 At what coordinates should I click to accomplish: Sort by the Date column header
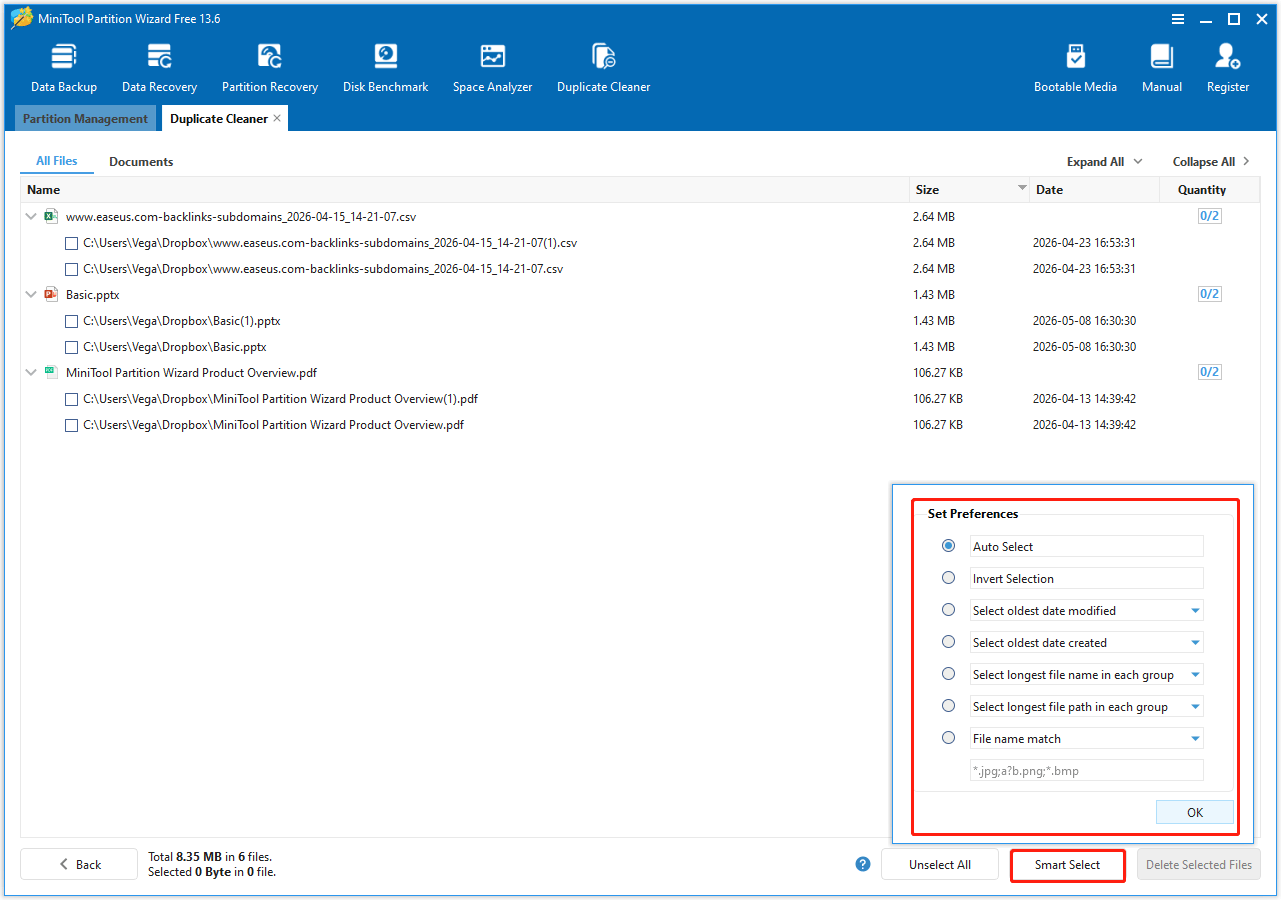pos(1095,189)
